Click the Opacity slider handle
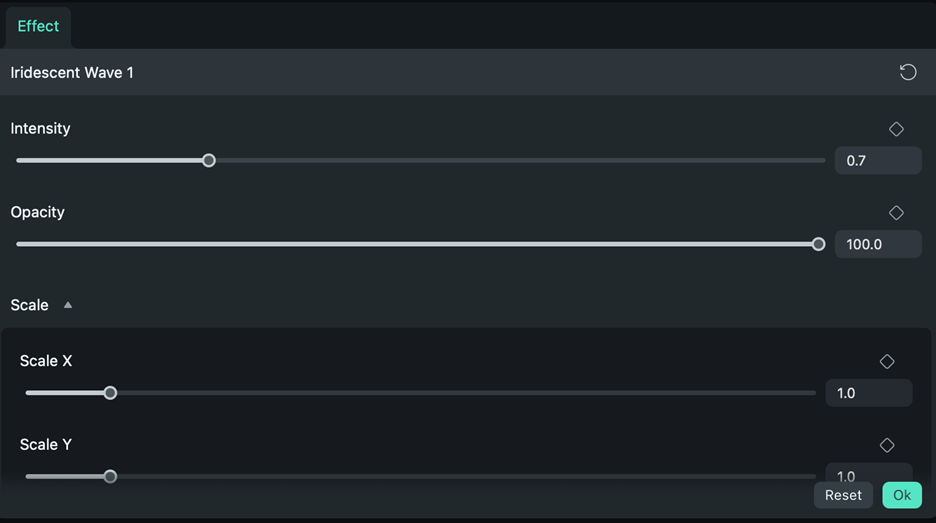The height and width of the screenshot is (523, 936). [x=818, y=244]
